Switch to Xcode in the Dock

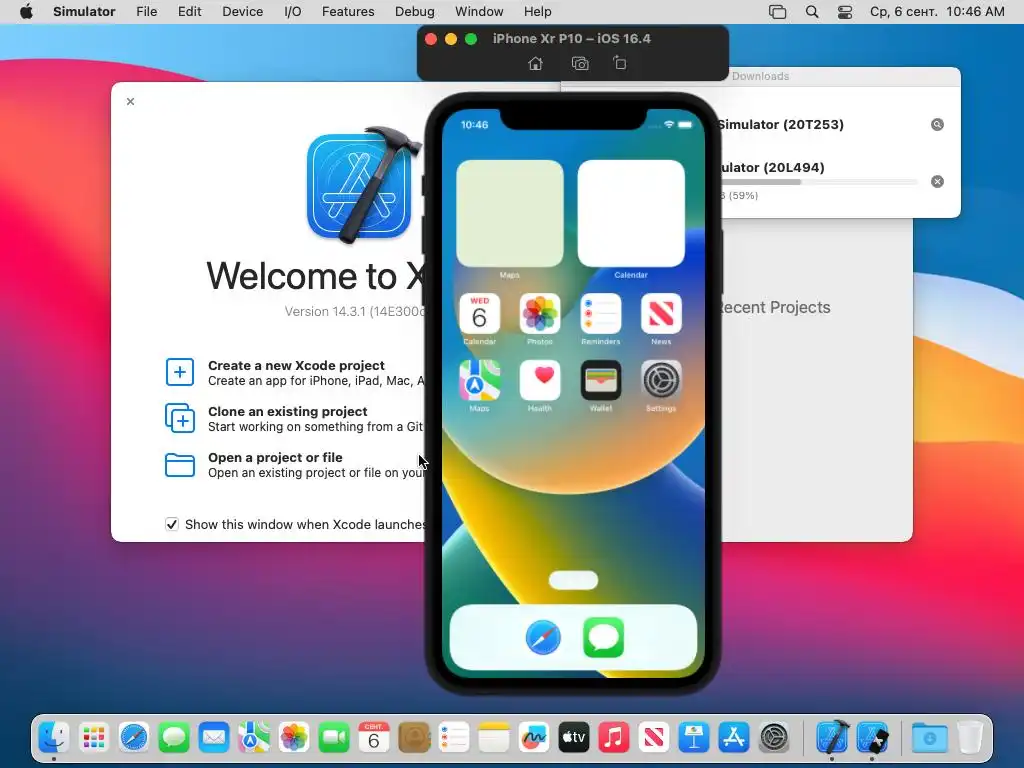(x=832, y=738)
